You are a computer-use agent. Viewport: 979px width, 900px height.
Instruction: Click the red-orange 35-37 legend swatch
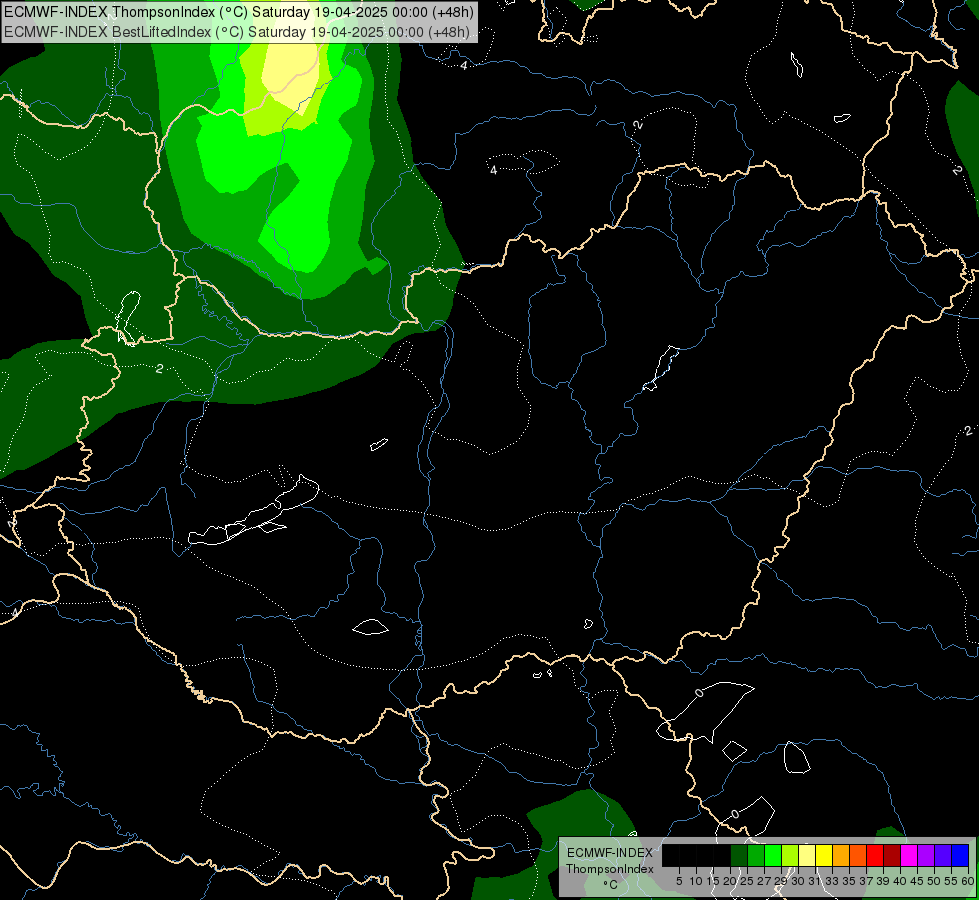click(858, 855)
